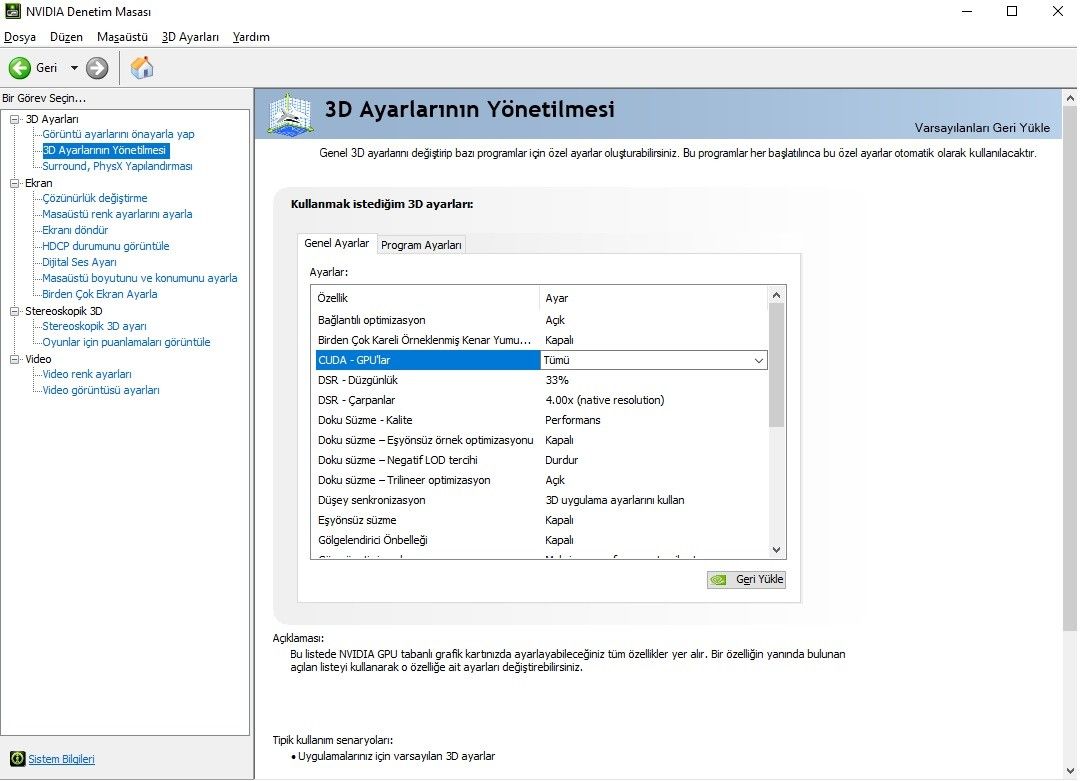The image size is (1082, 781).
Task: Select the Doku Süzme - Kalite row
Action: click(541, 420)
